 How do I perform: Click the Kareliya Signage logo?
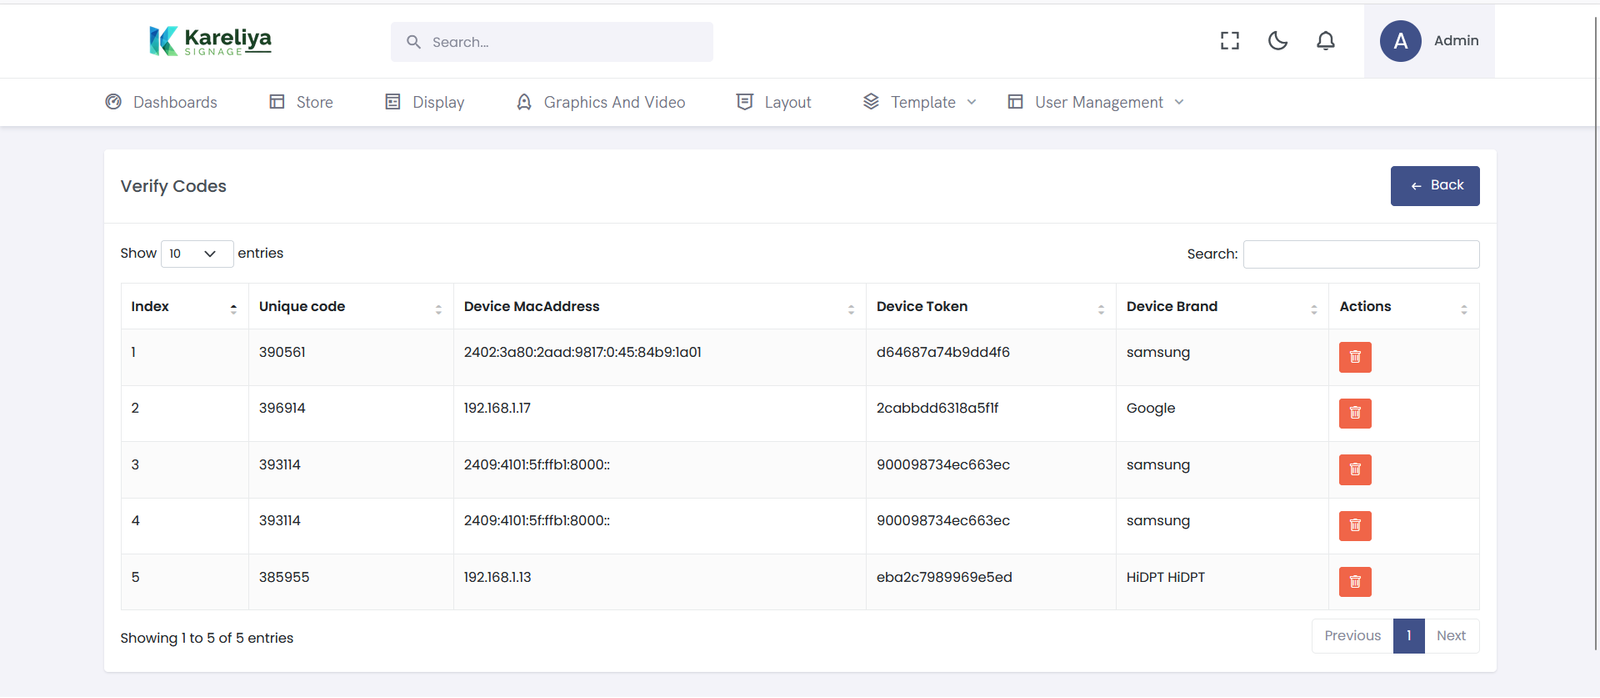[210, 41]
